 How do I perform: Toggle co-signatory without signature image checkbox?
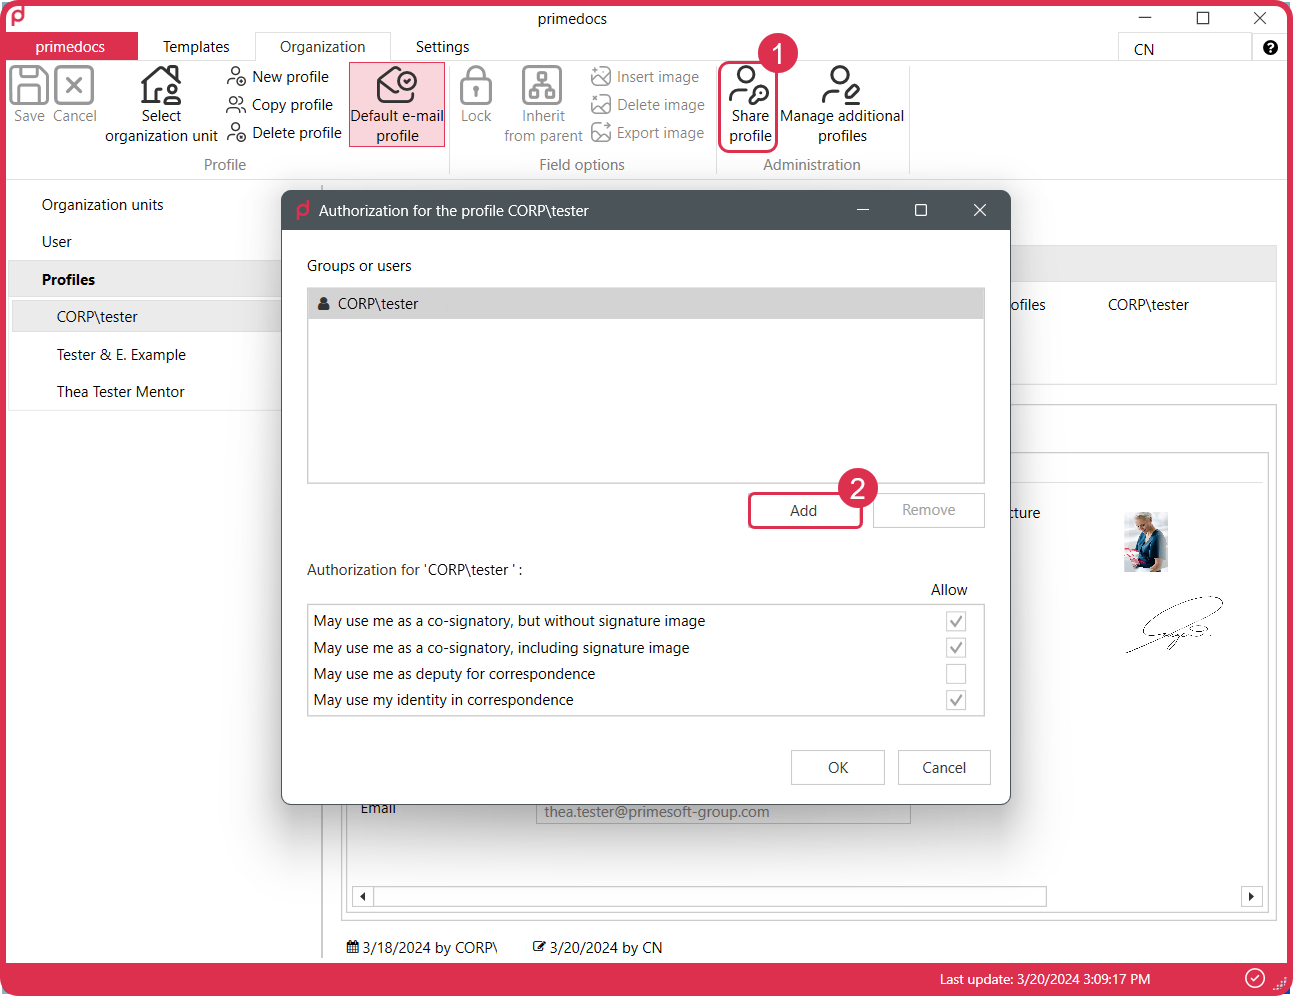pyautogui.click(x=956, y=621)
